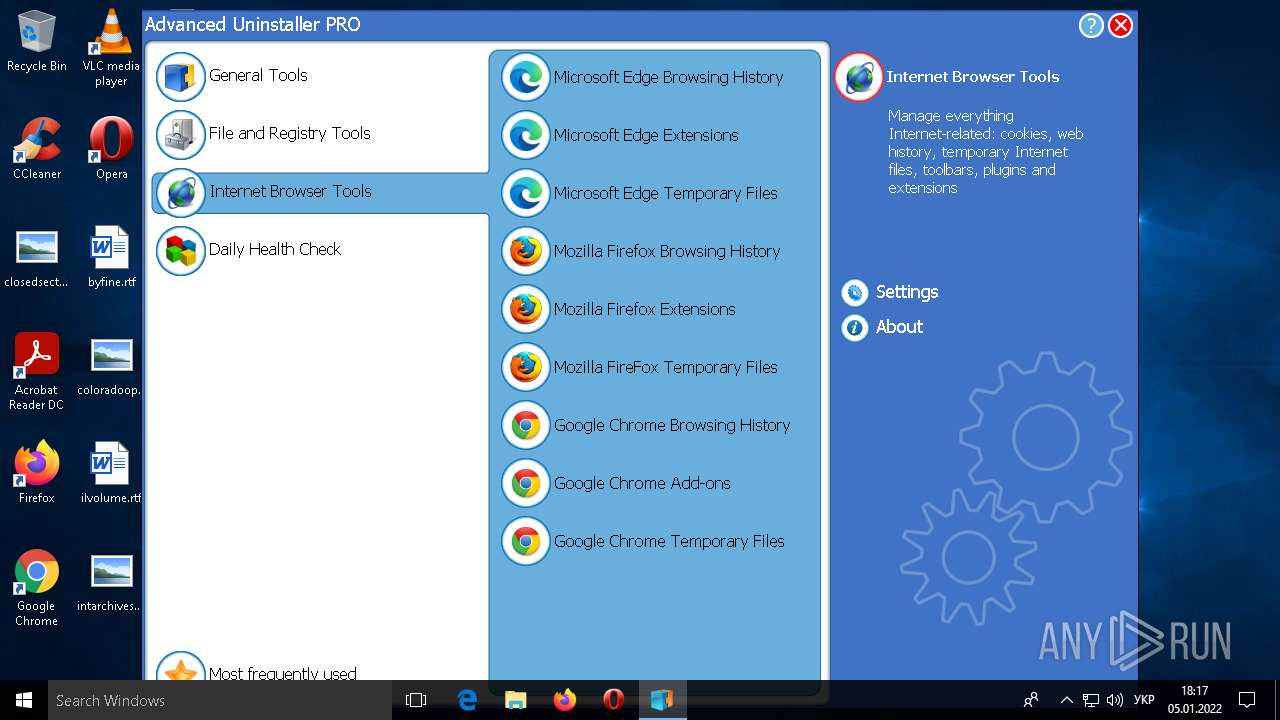Open the General Tools category icon
Image resolution: width=1280 pixels, height=720 pixels.
point(181,77)
